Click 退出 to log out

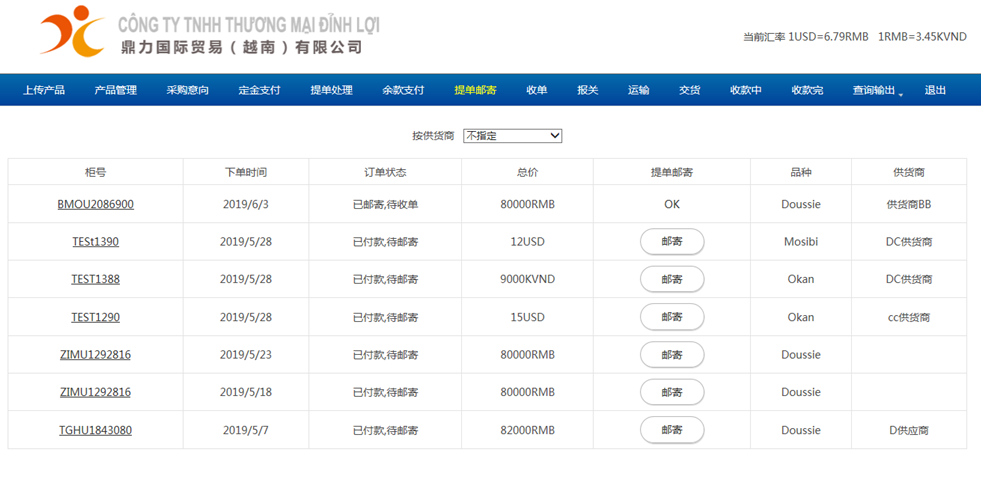(935, 90)
